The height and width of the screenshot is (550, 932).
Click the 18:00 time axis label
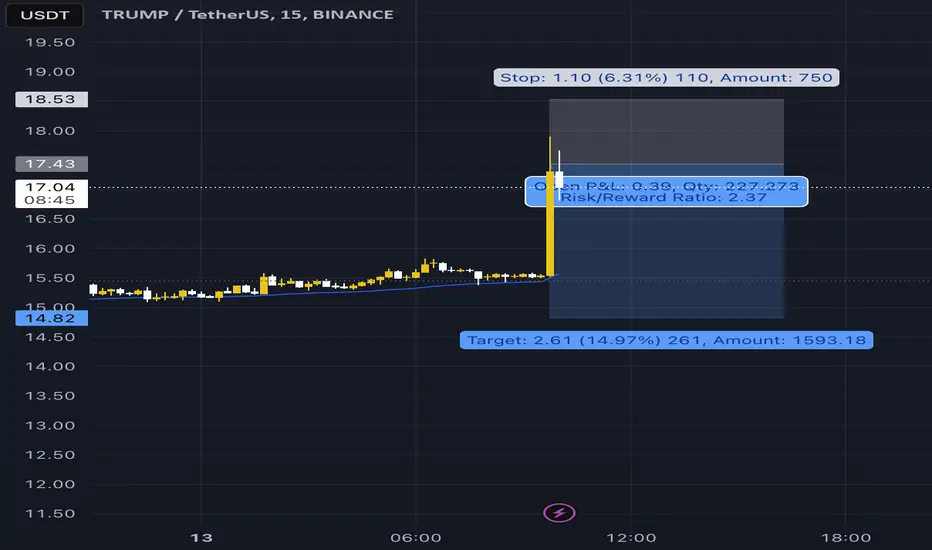tap(846, 538)
